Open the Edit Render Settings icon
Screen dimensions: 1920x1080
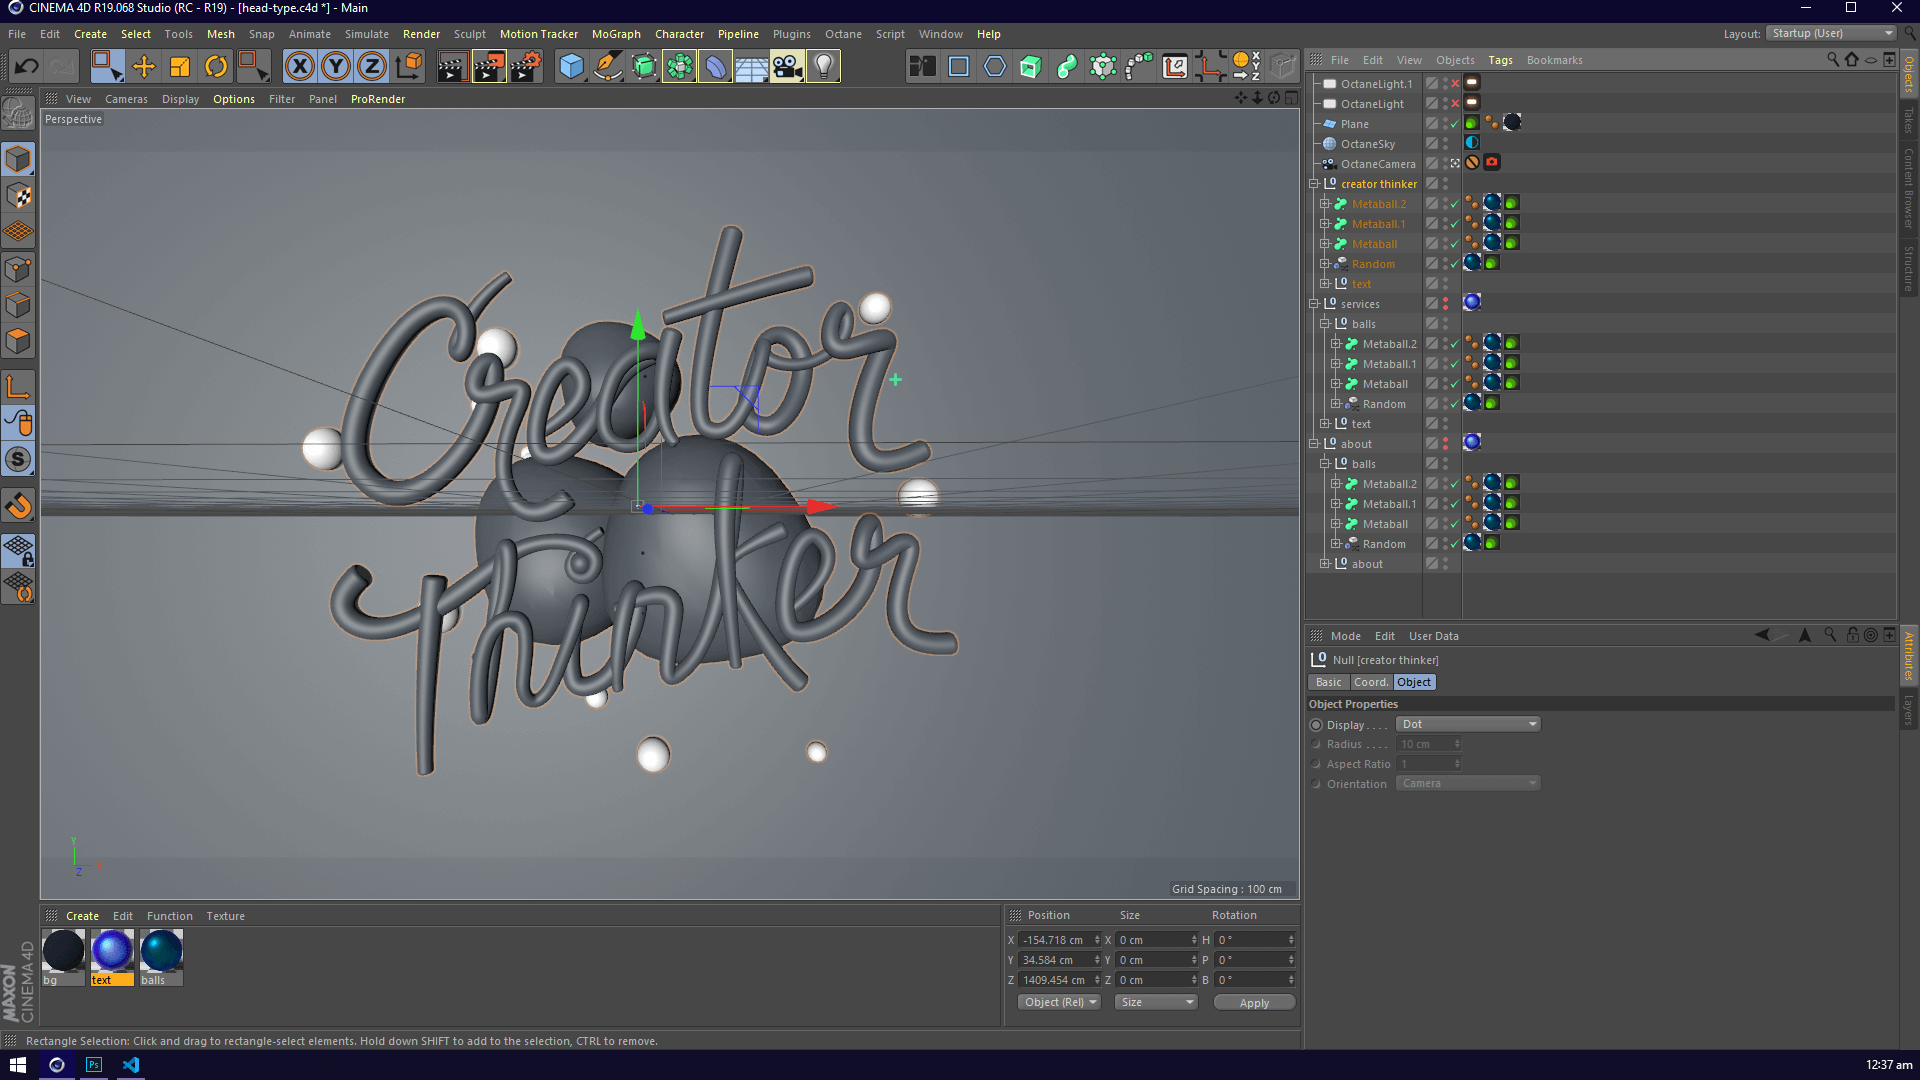(525, 67)
